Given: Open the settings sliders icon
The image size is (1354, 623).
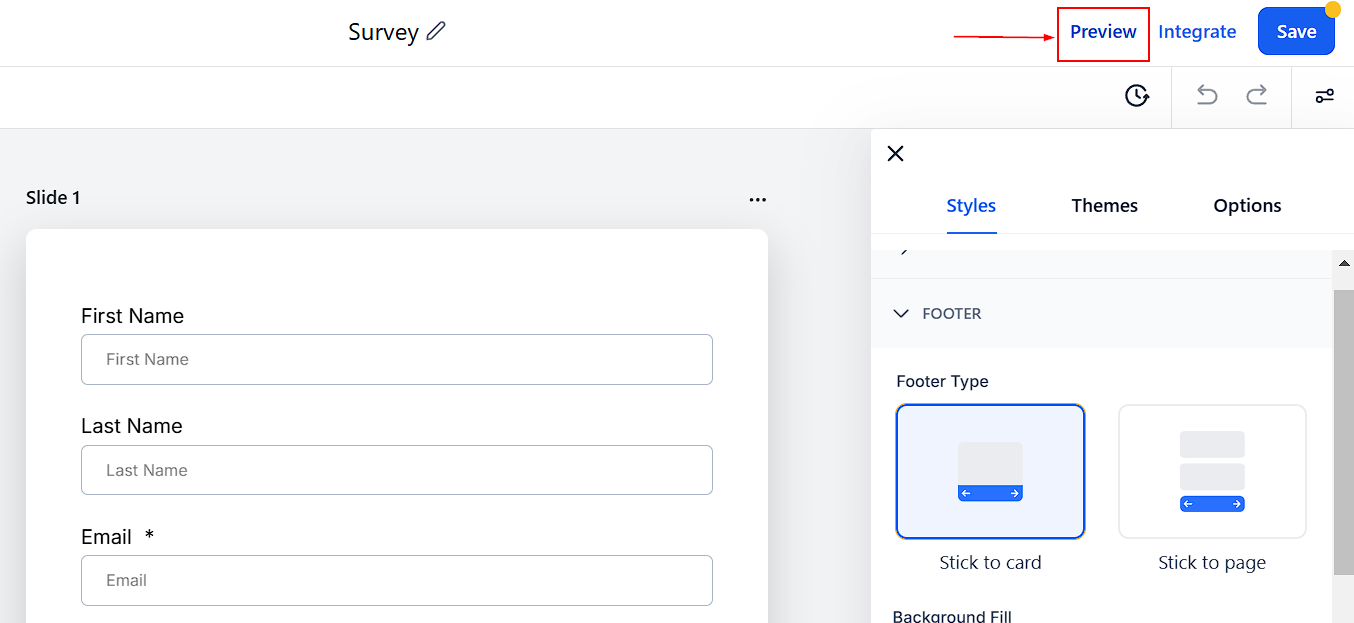Looking at the screenshot, I should coord(1324,96).
